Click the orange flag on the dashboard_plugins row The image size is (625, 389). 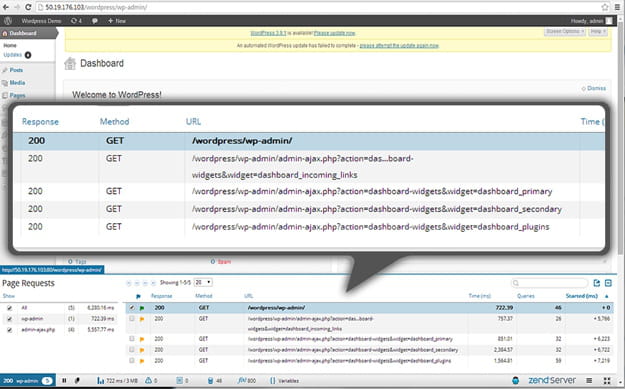click(142, 361)
